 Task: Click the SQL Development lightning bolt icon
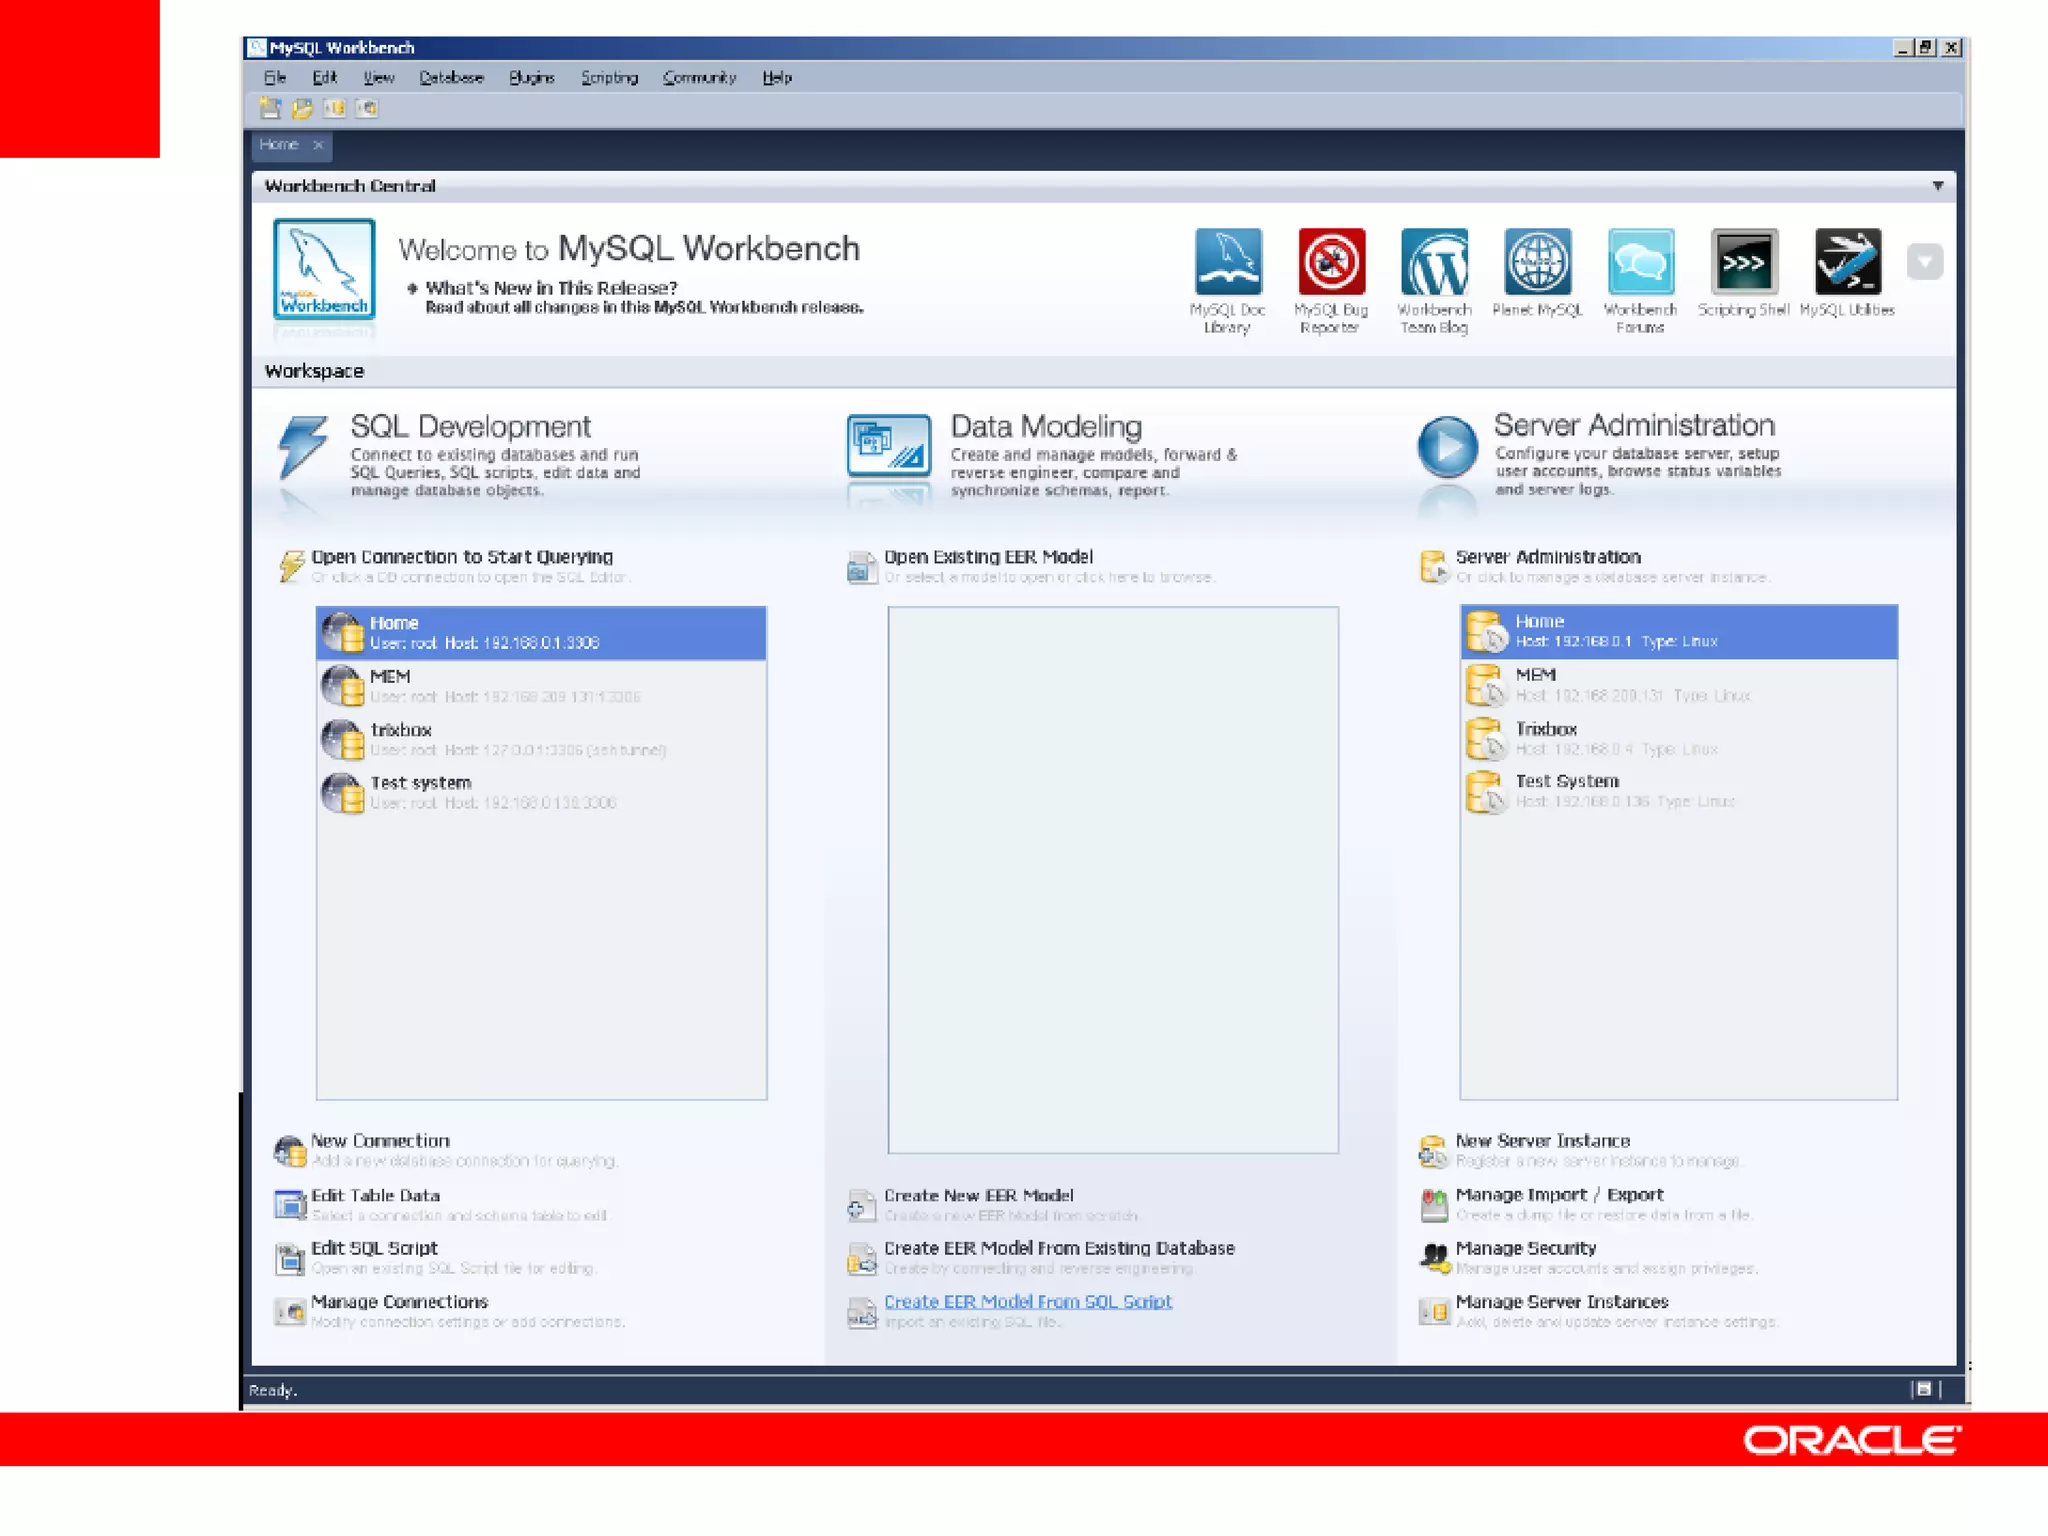[x=302, y=447]
